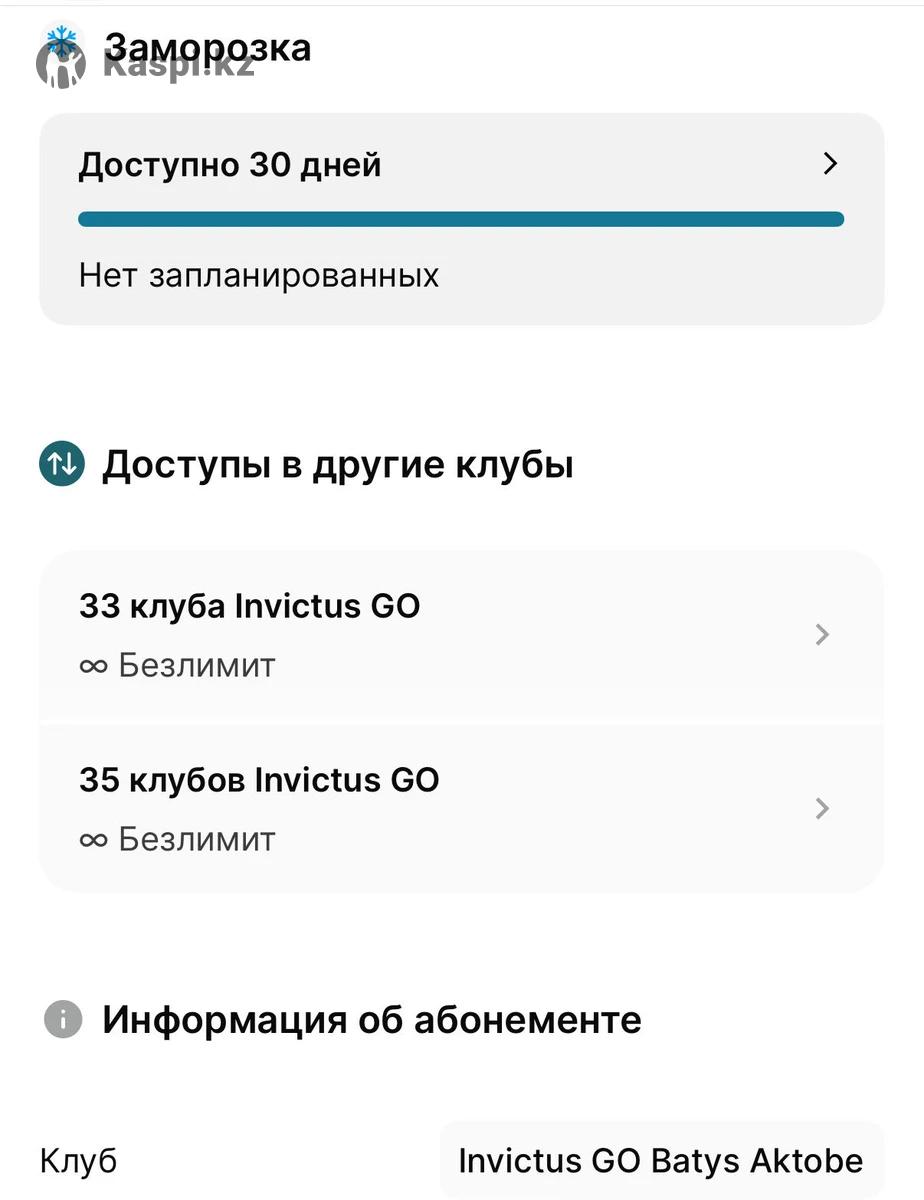This screenshot has width=924, height=1200.
Task: Tap the Заморозка section heading
Action: click(x=208, y=46)
